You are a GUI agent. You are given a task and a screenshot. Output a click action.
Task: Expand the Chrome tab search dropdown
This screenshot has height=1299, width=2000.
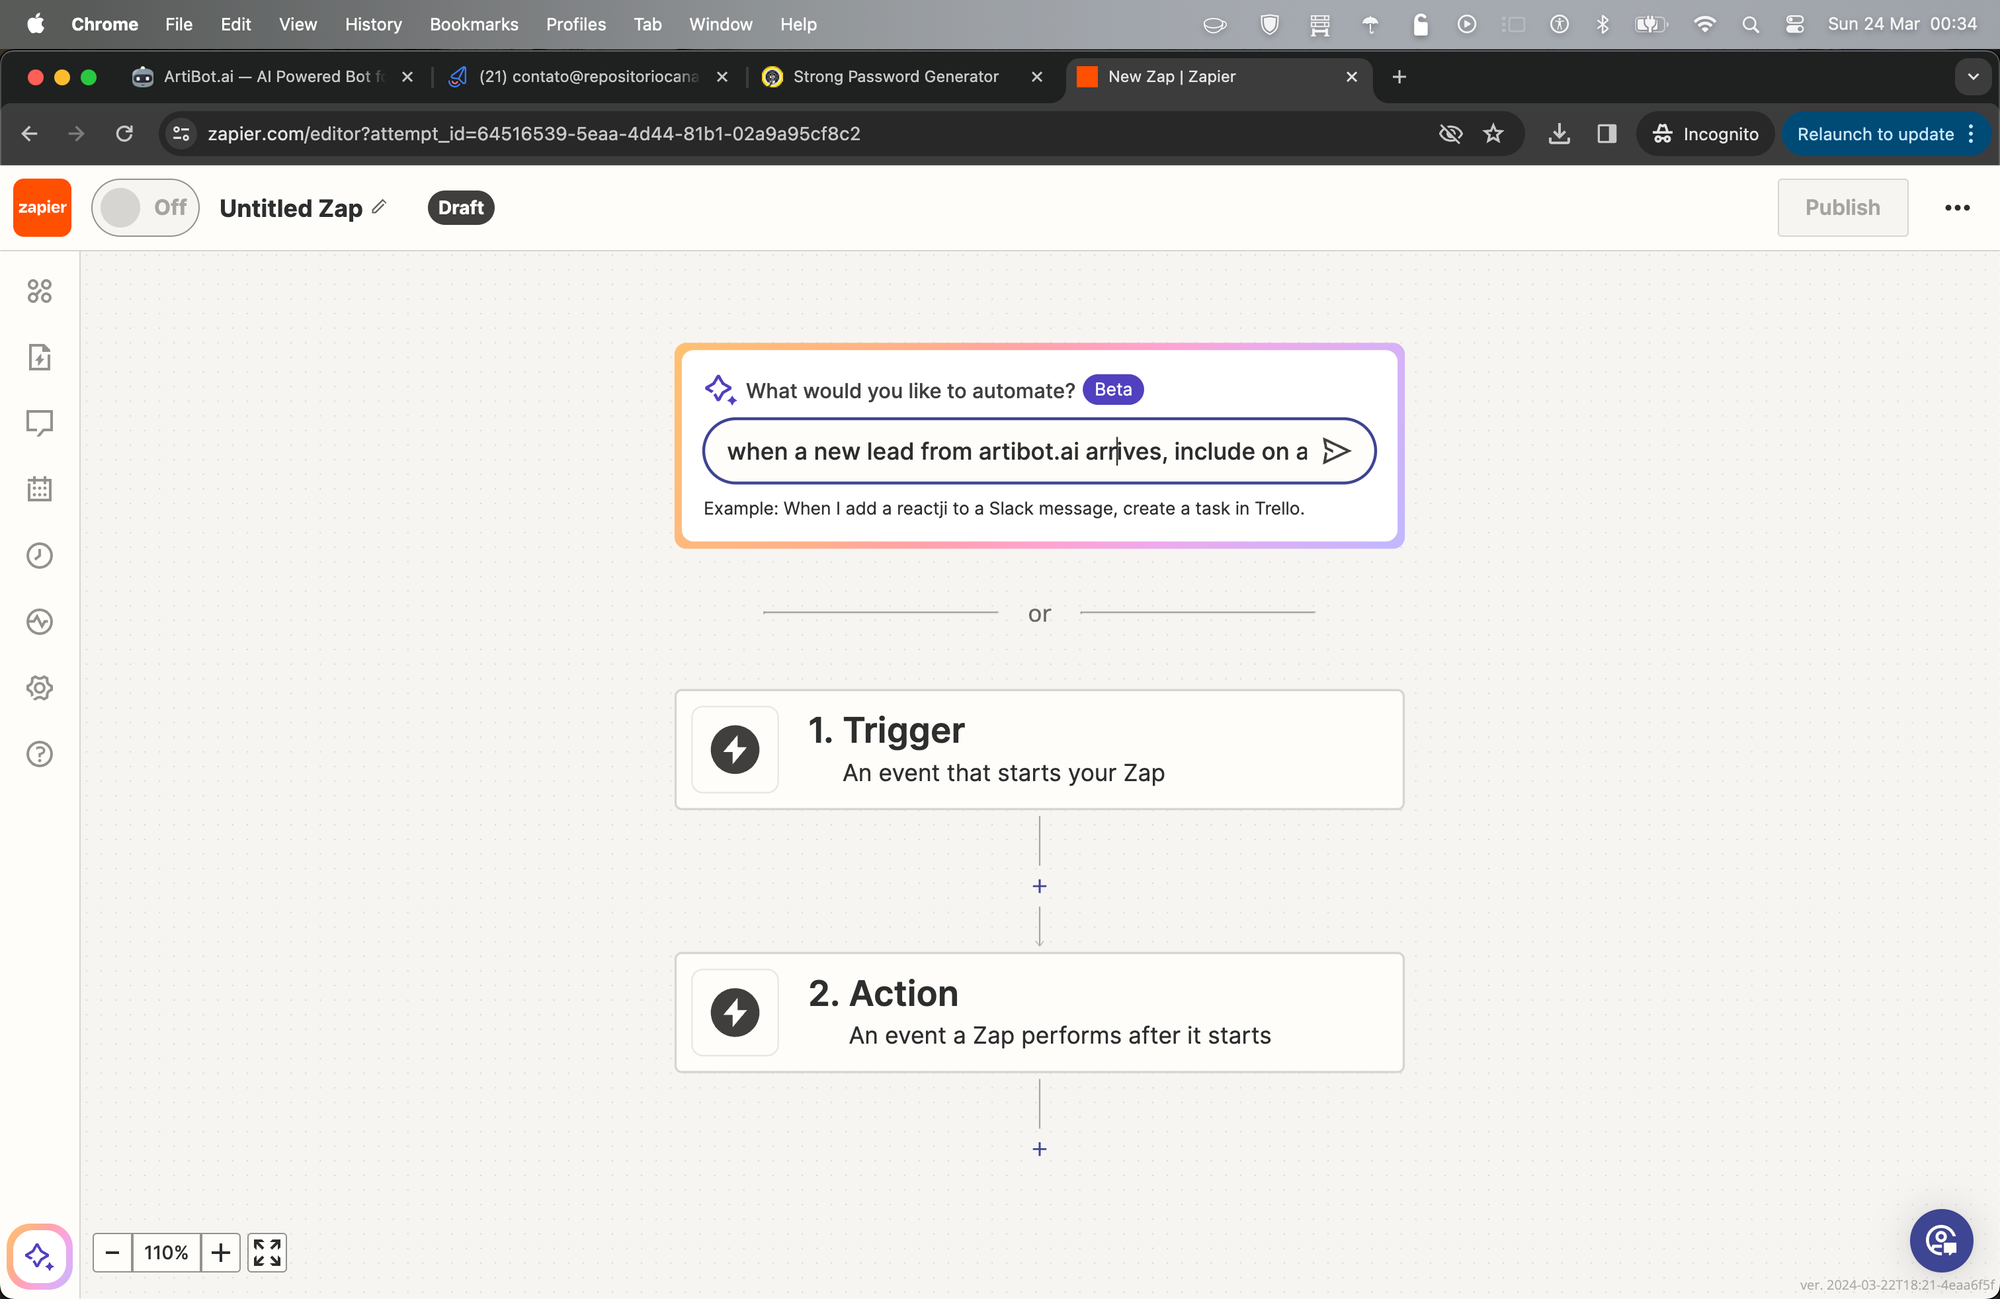(x=1973, y=77)
